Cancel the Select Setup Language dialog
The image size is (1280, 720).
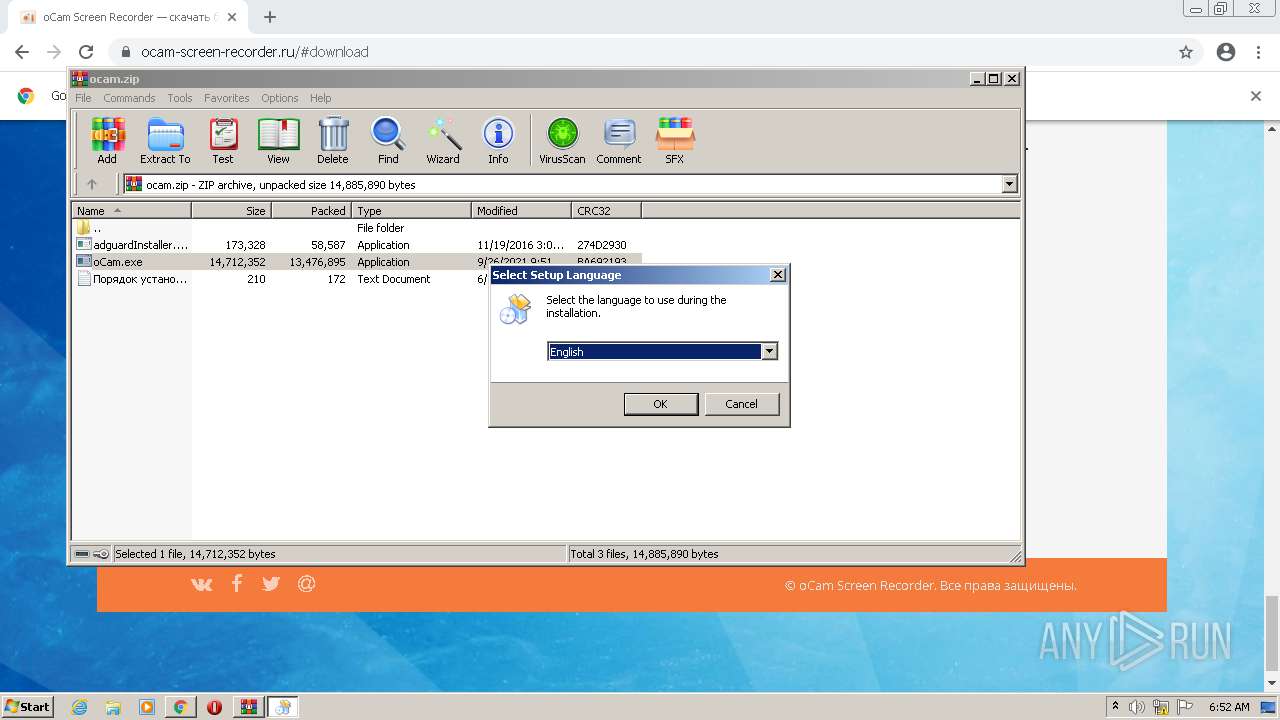[x=741, y=404]
